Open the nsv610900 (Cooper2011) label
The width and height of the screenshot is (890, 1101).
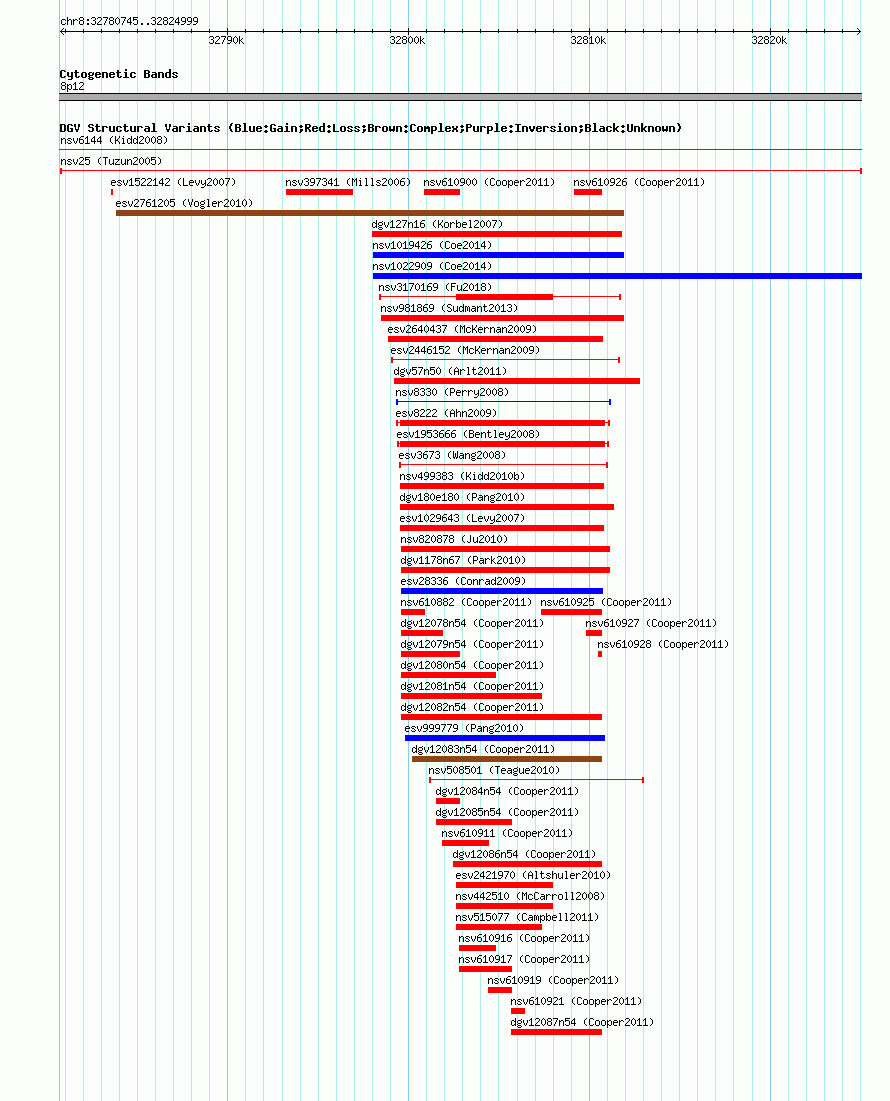point(489,183)
